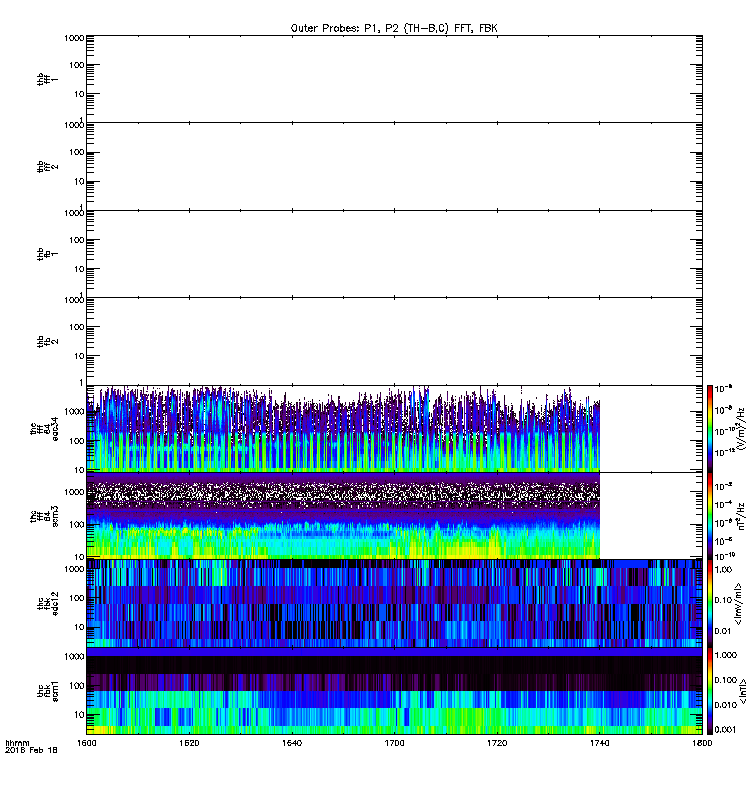The image size is (750, 800).
Task: Click the 0.01 tick on the mV/m colorbar
Action: [x=723, y=631]
